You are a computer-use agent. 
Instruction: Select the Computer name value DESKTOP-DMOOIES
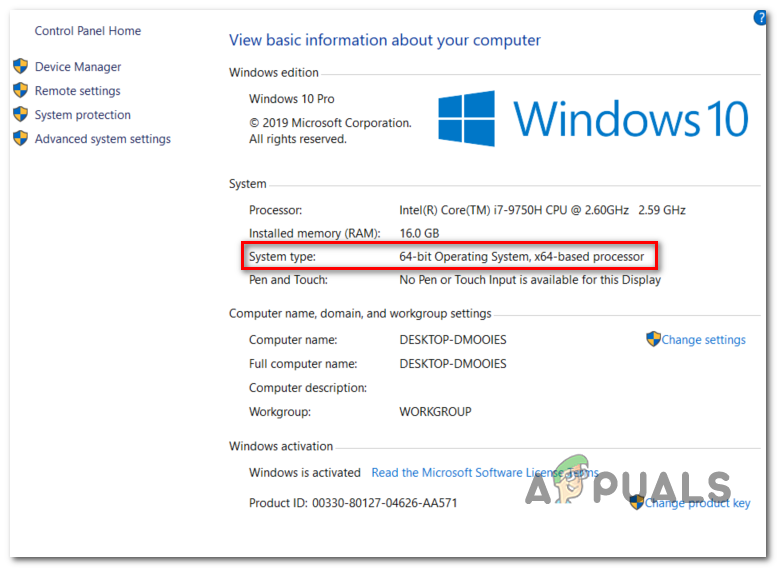pos(453,340)
